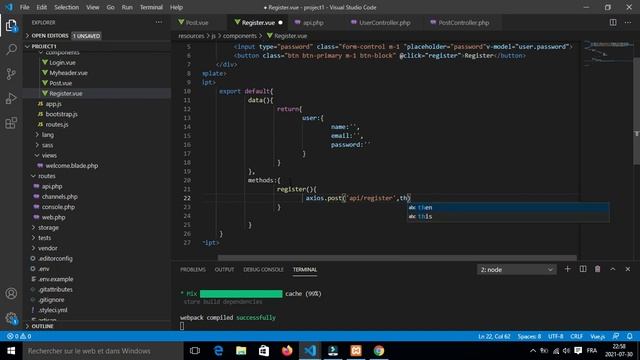The image size is (640, 360).
Task: Create a new terminal with plus icon
Action: pyautogui.click(x=567, y=269)
